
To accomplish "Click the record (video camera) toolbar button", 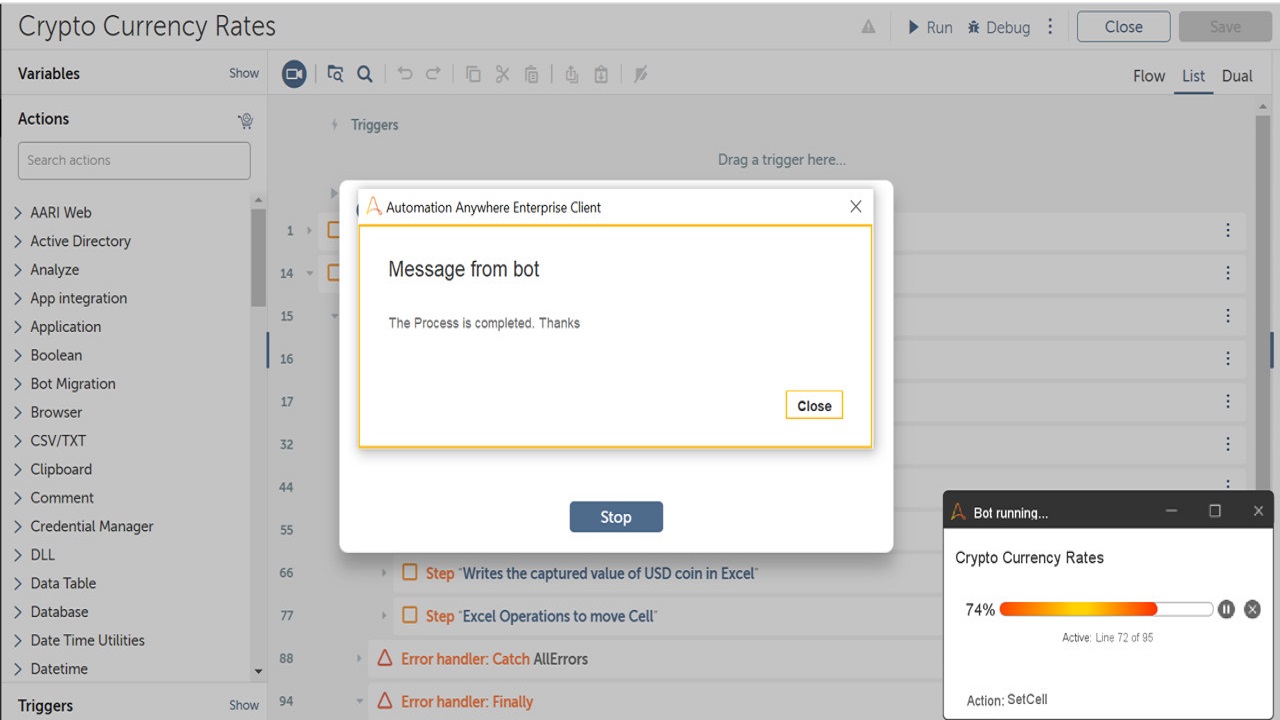I will (x=294, y=74).
